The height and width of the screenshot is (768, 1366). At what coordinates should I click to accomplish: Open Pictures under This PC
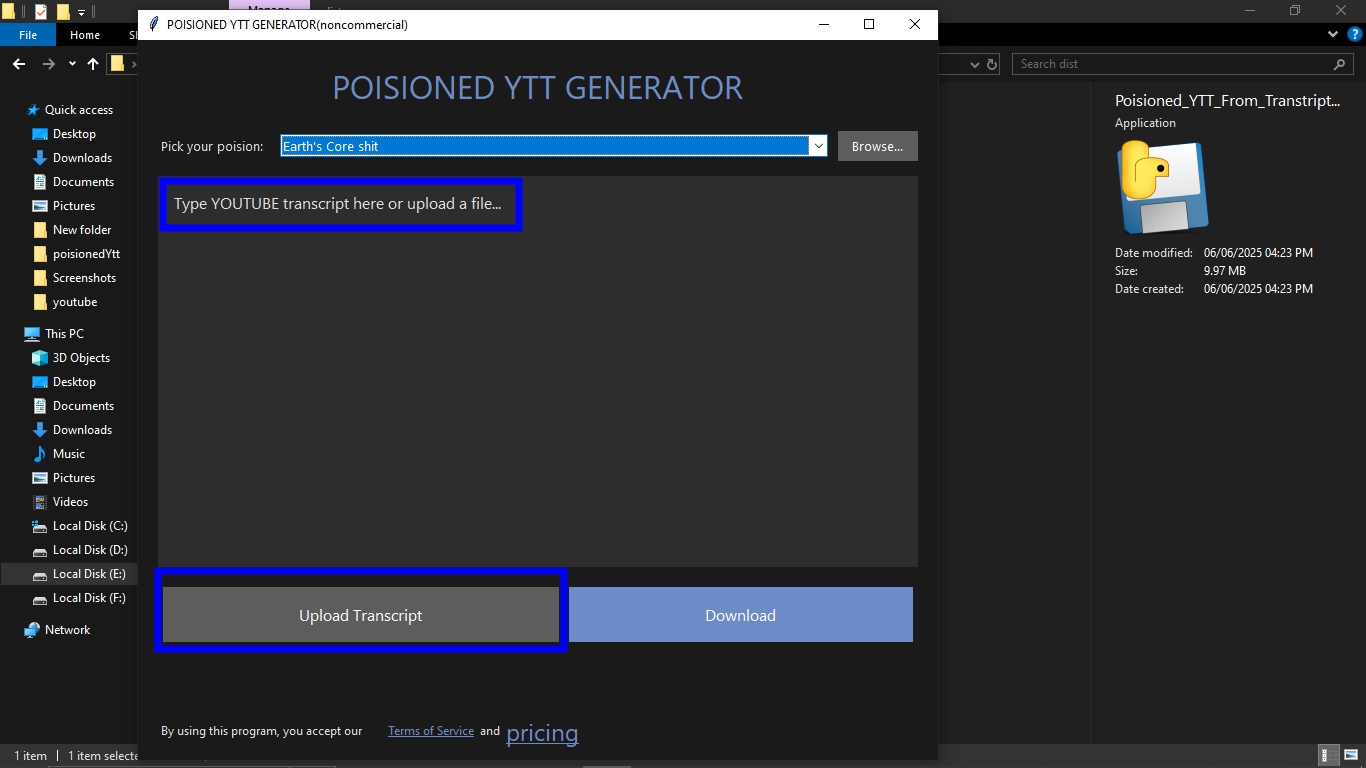coord(74,478)
